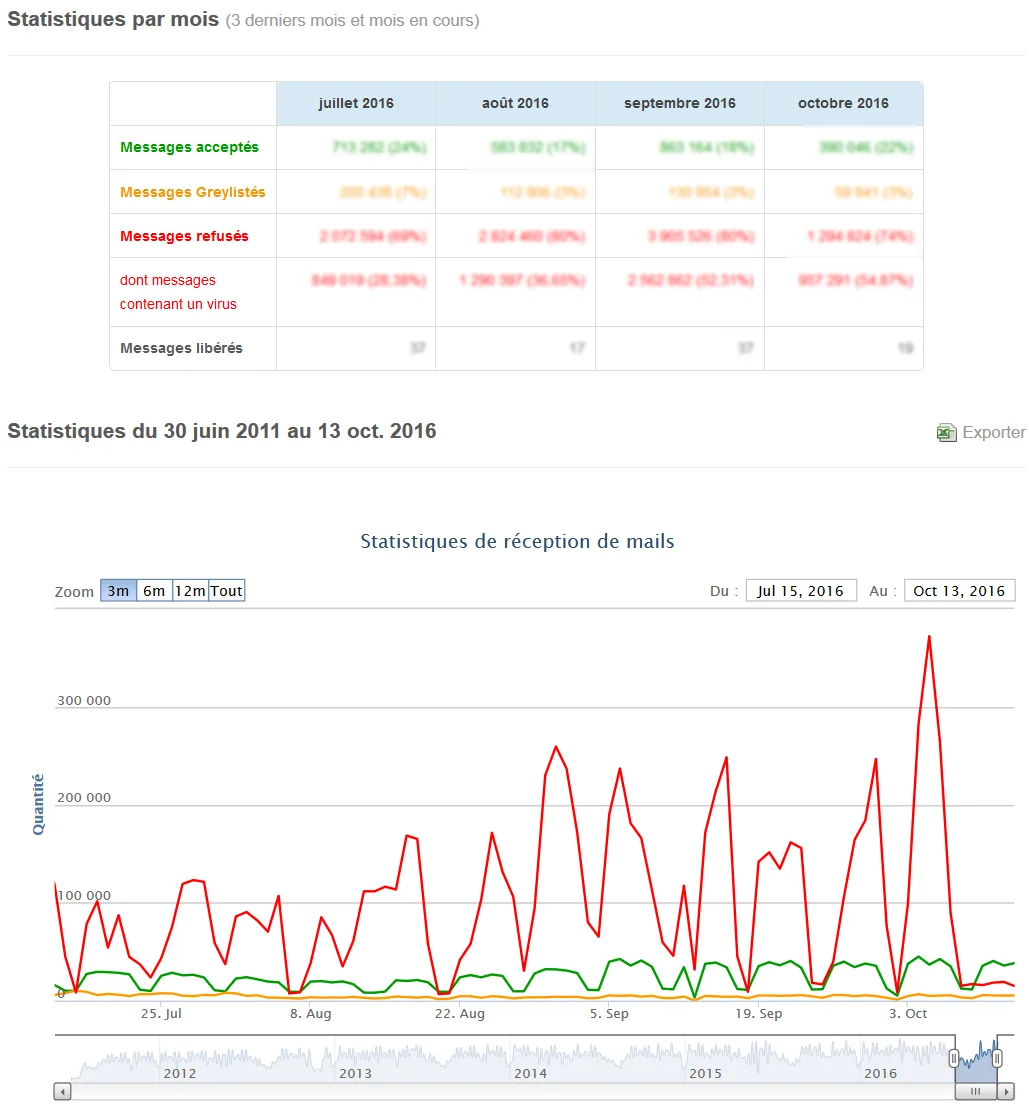Open the Exporter link

pos(993,432)
